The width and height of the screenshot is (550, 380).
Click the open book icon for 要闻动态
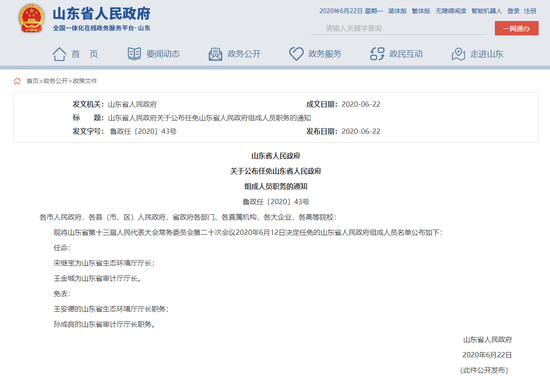134,54
